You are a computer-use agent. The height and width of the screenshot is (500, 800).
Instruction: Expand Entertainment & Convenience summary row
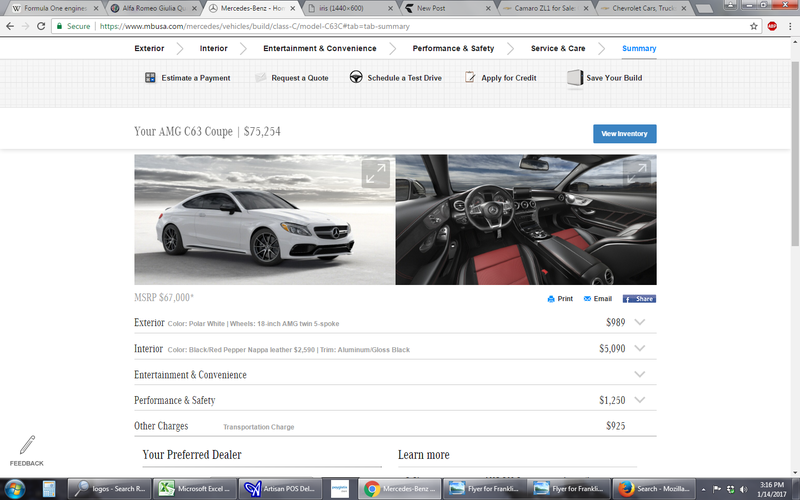(x=639, y=374)
